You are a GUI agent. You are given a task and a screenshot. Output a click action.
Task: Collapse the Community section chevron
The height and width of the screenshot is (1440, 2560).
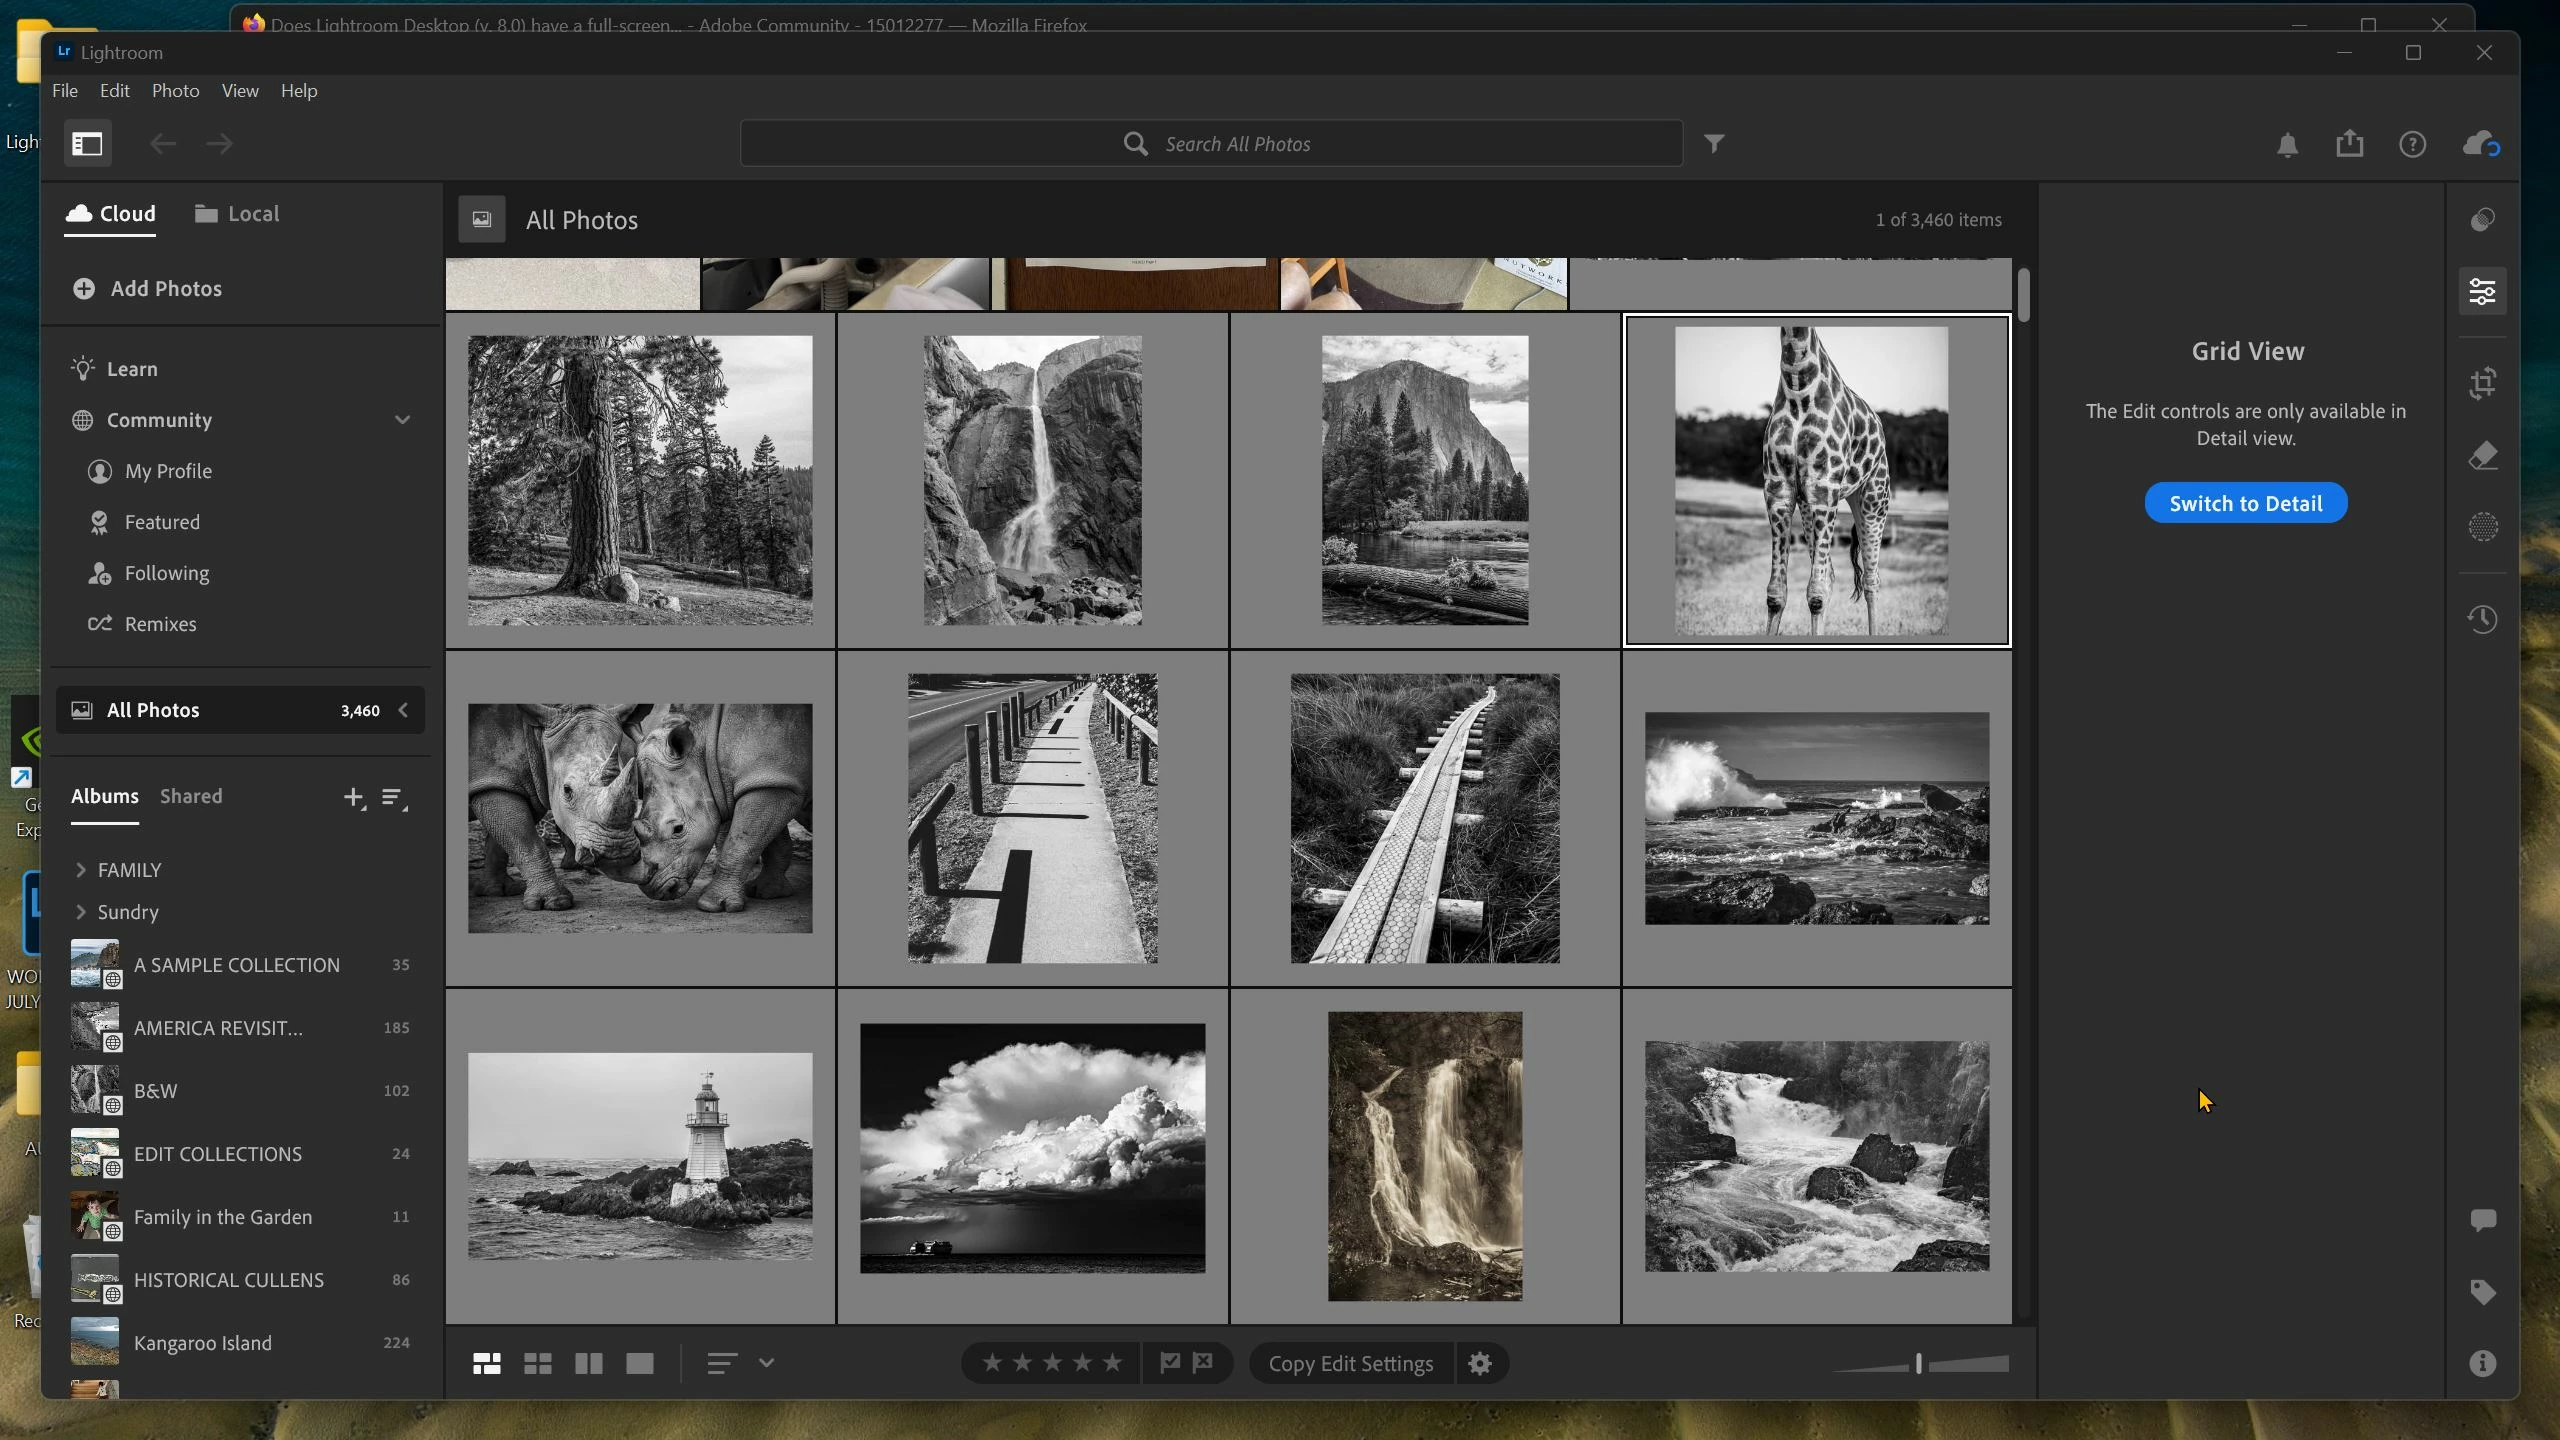tap(402, 420)
